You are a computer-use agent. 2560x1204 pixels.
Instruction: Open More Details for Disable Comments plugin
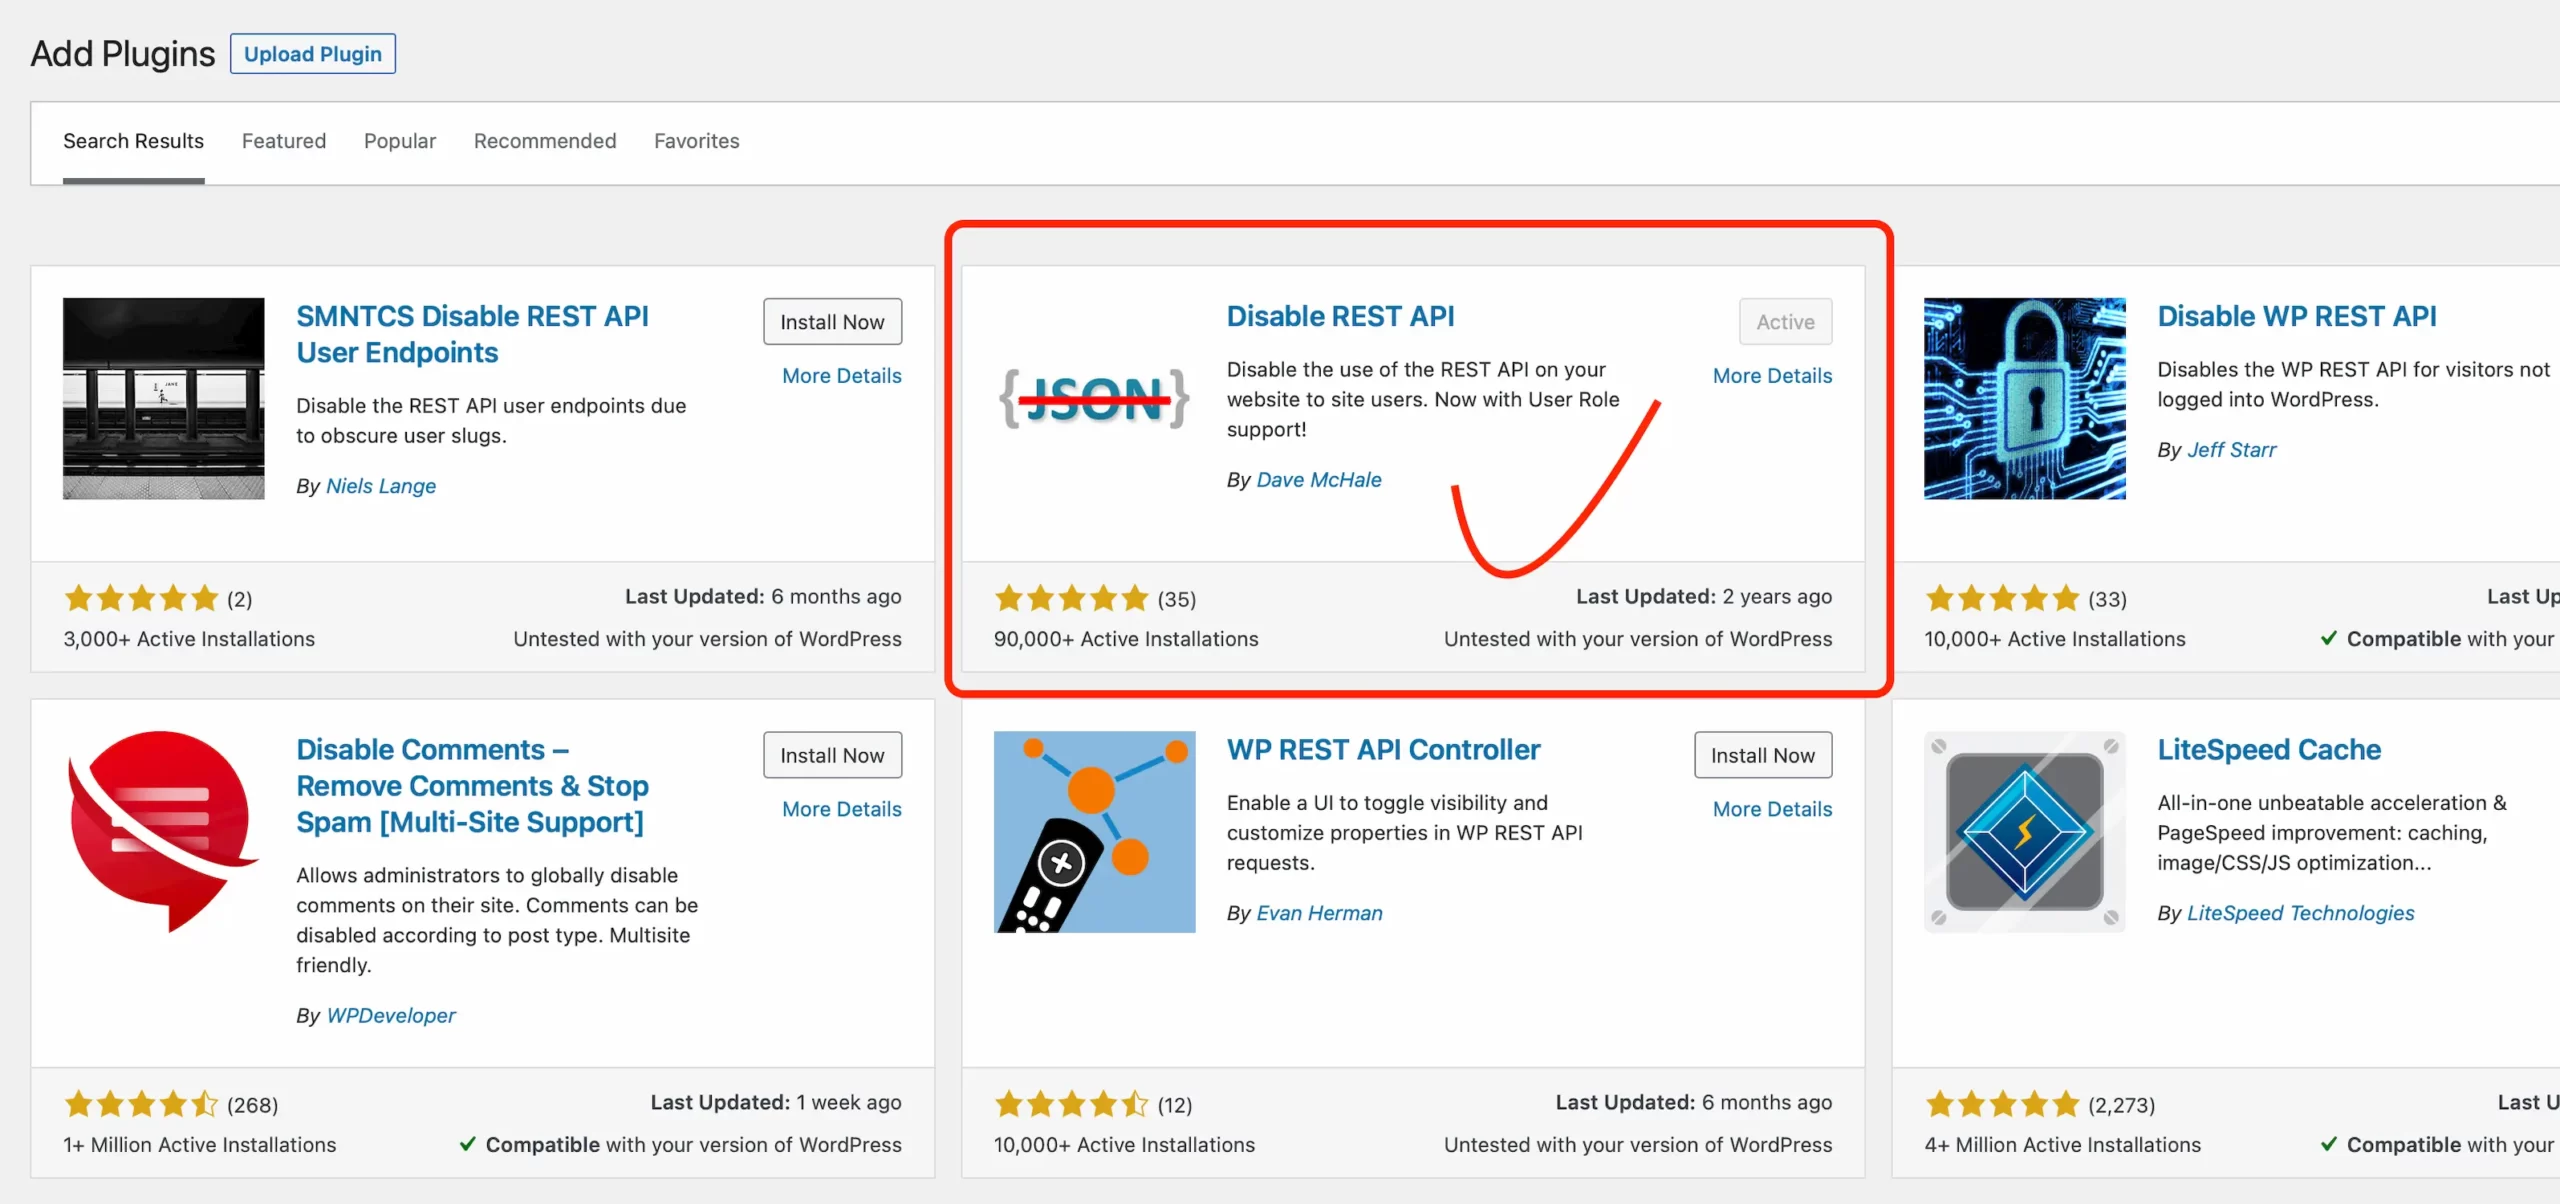tap(842, 809)
